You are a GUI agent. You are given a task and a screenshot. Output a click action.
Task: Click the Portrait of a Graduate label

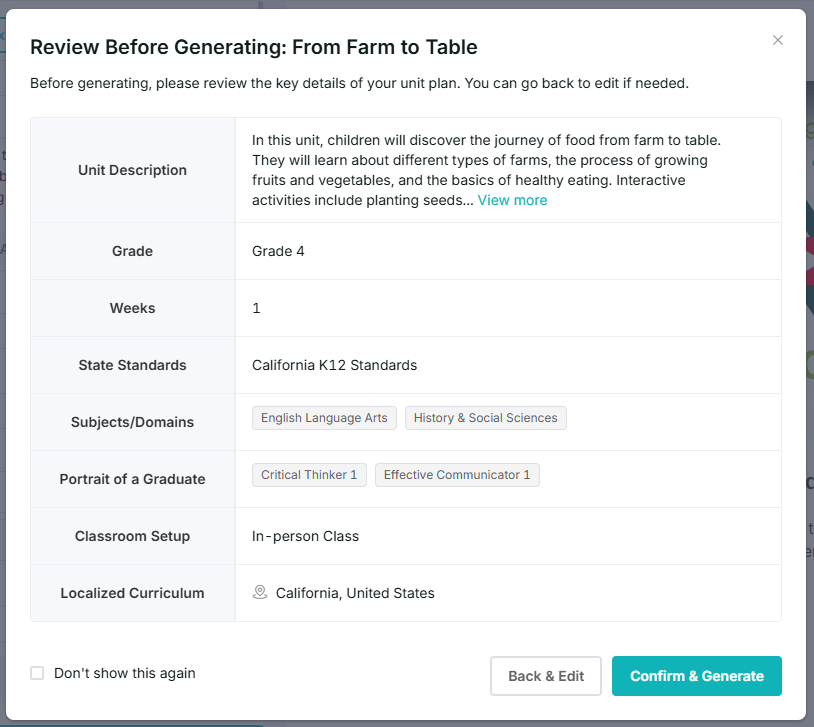(x=132, y=479)
